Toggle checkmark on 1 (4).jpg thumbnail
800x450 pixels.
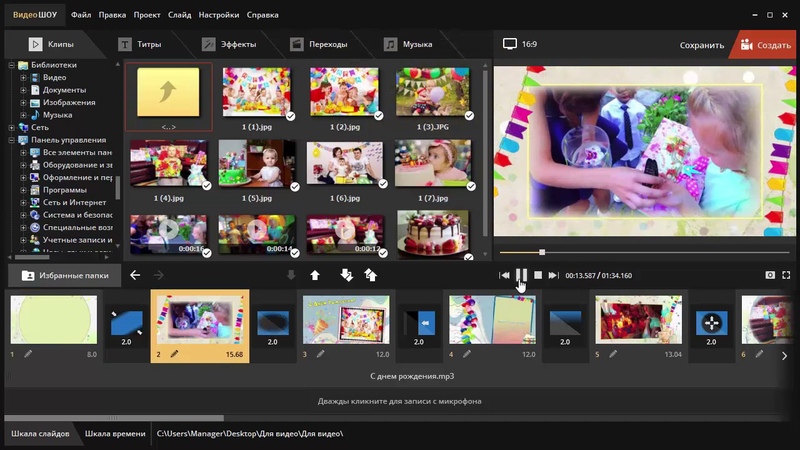(x=206, y=185)
